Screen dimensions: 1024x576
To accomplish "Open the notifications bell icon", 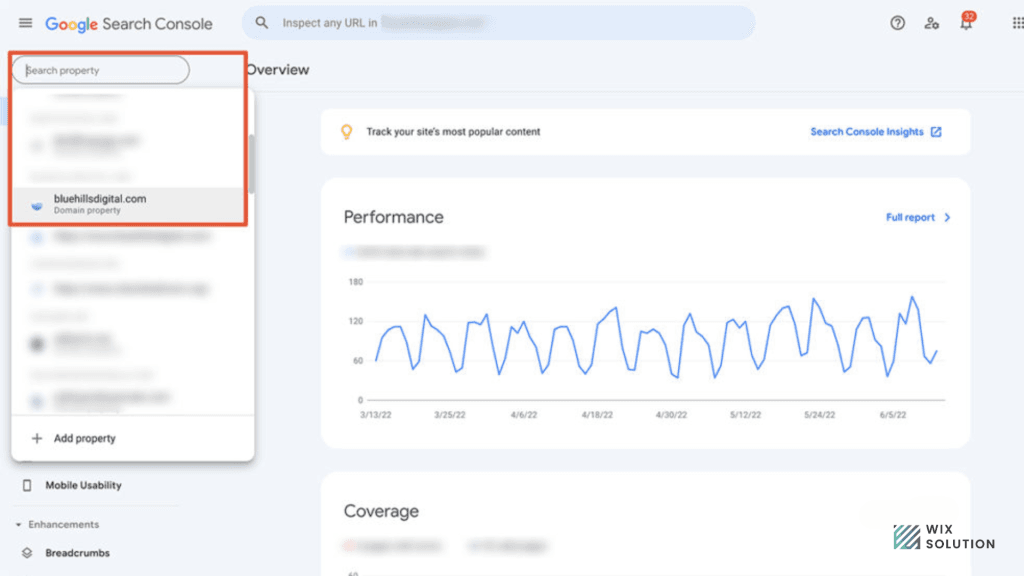I will click(x=966, y=22).
